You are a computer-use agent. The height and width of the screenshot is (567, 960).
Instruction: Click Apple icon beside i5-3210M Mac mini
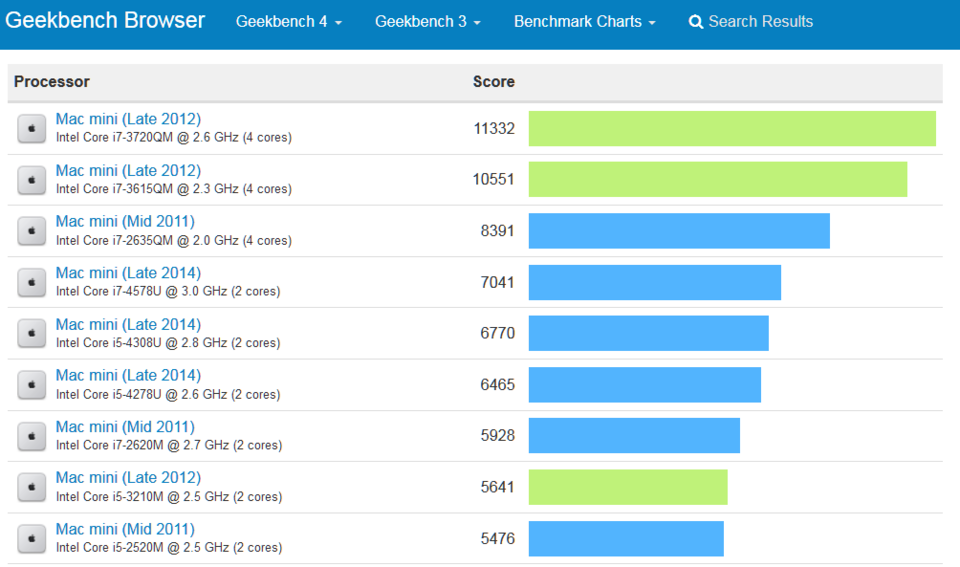[31, 487]
